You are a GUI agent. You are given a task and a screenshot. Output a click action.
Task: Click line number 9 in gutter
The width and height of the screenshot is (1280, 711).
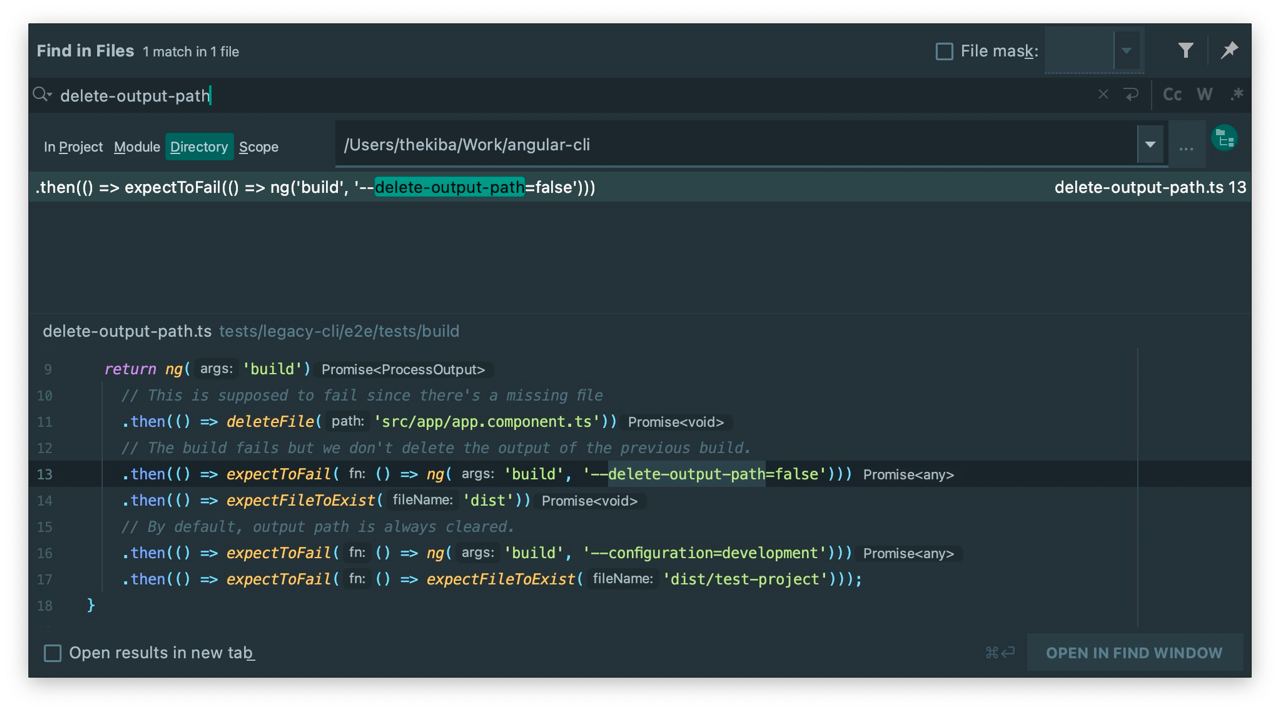[x=47, y=369]
